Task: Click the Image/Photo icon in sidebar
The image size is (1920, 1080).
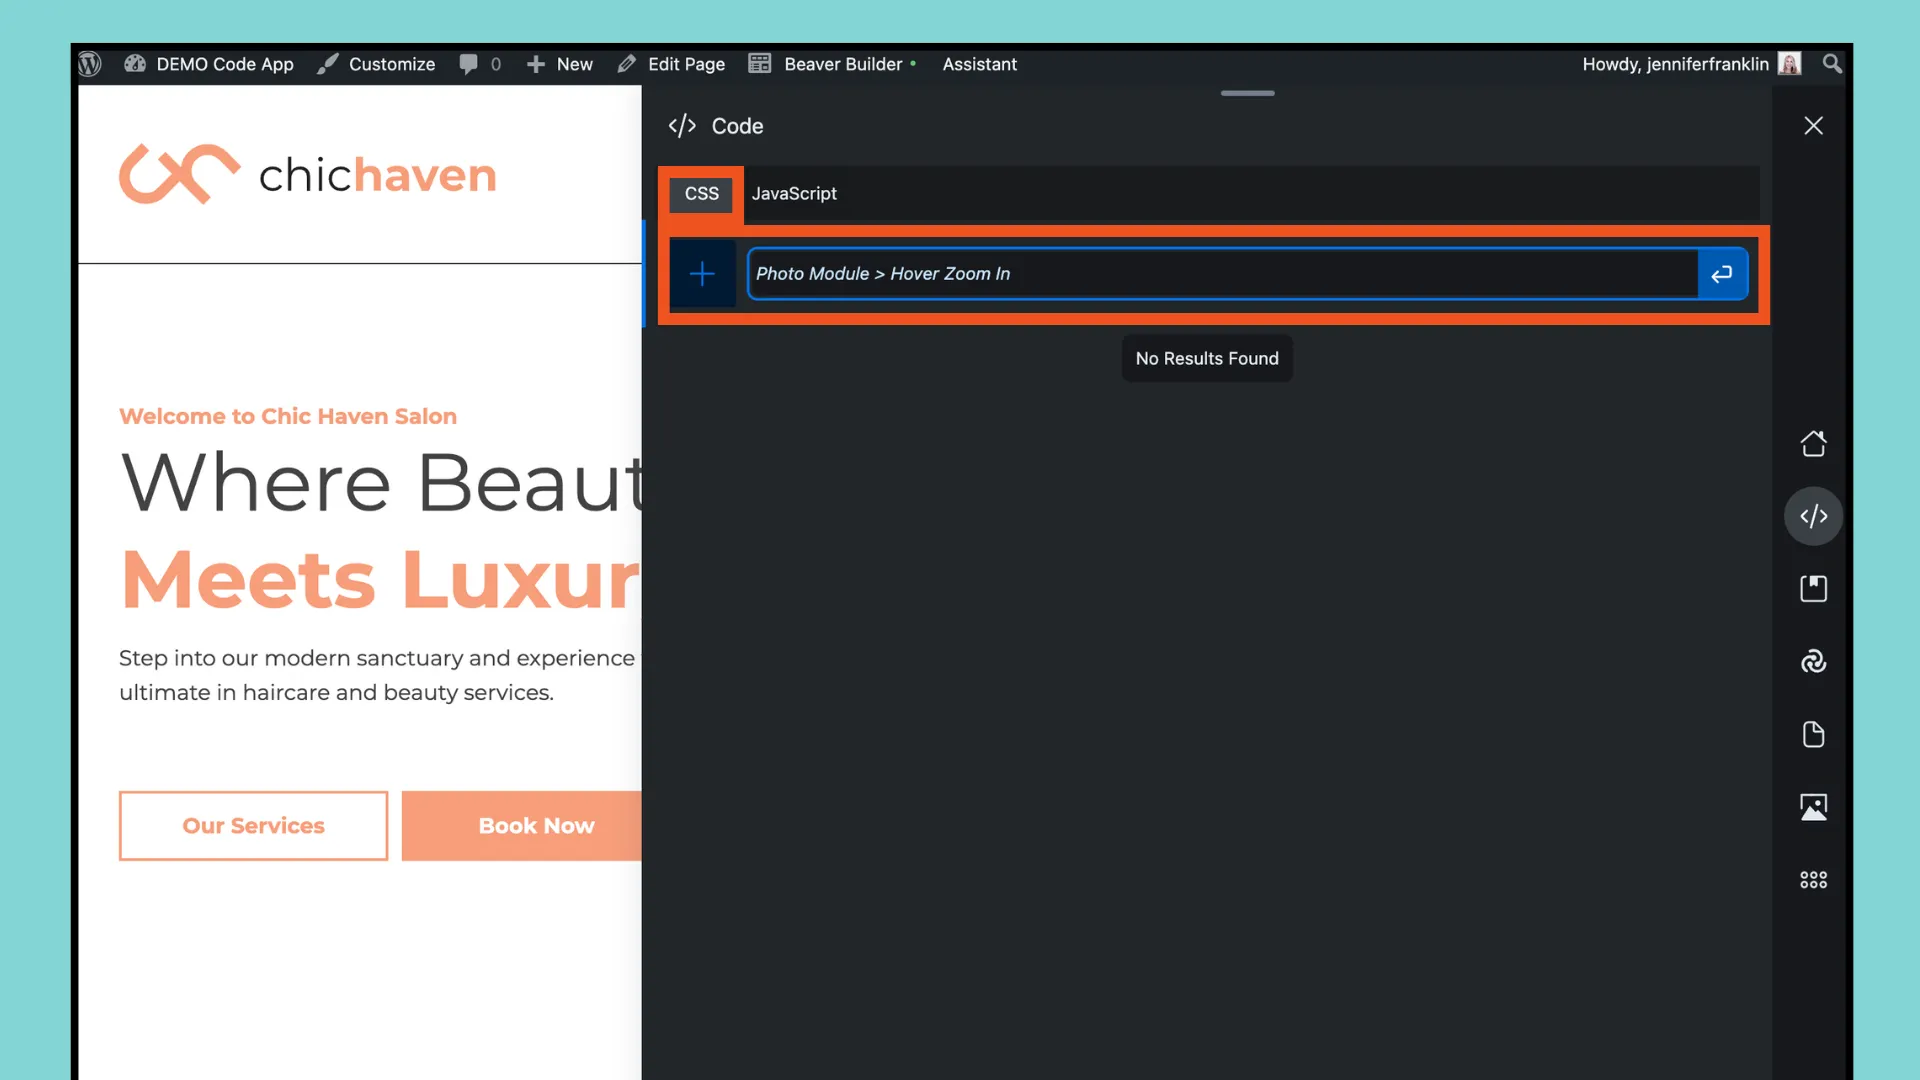Action: [1813, 806]
